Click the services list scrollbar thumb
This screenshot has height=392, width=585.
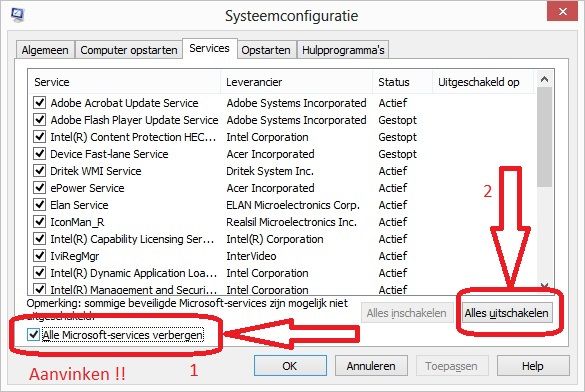[544, 137]
